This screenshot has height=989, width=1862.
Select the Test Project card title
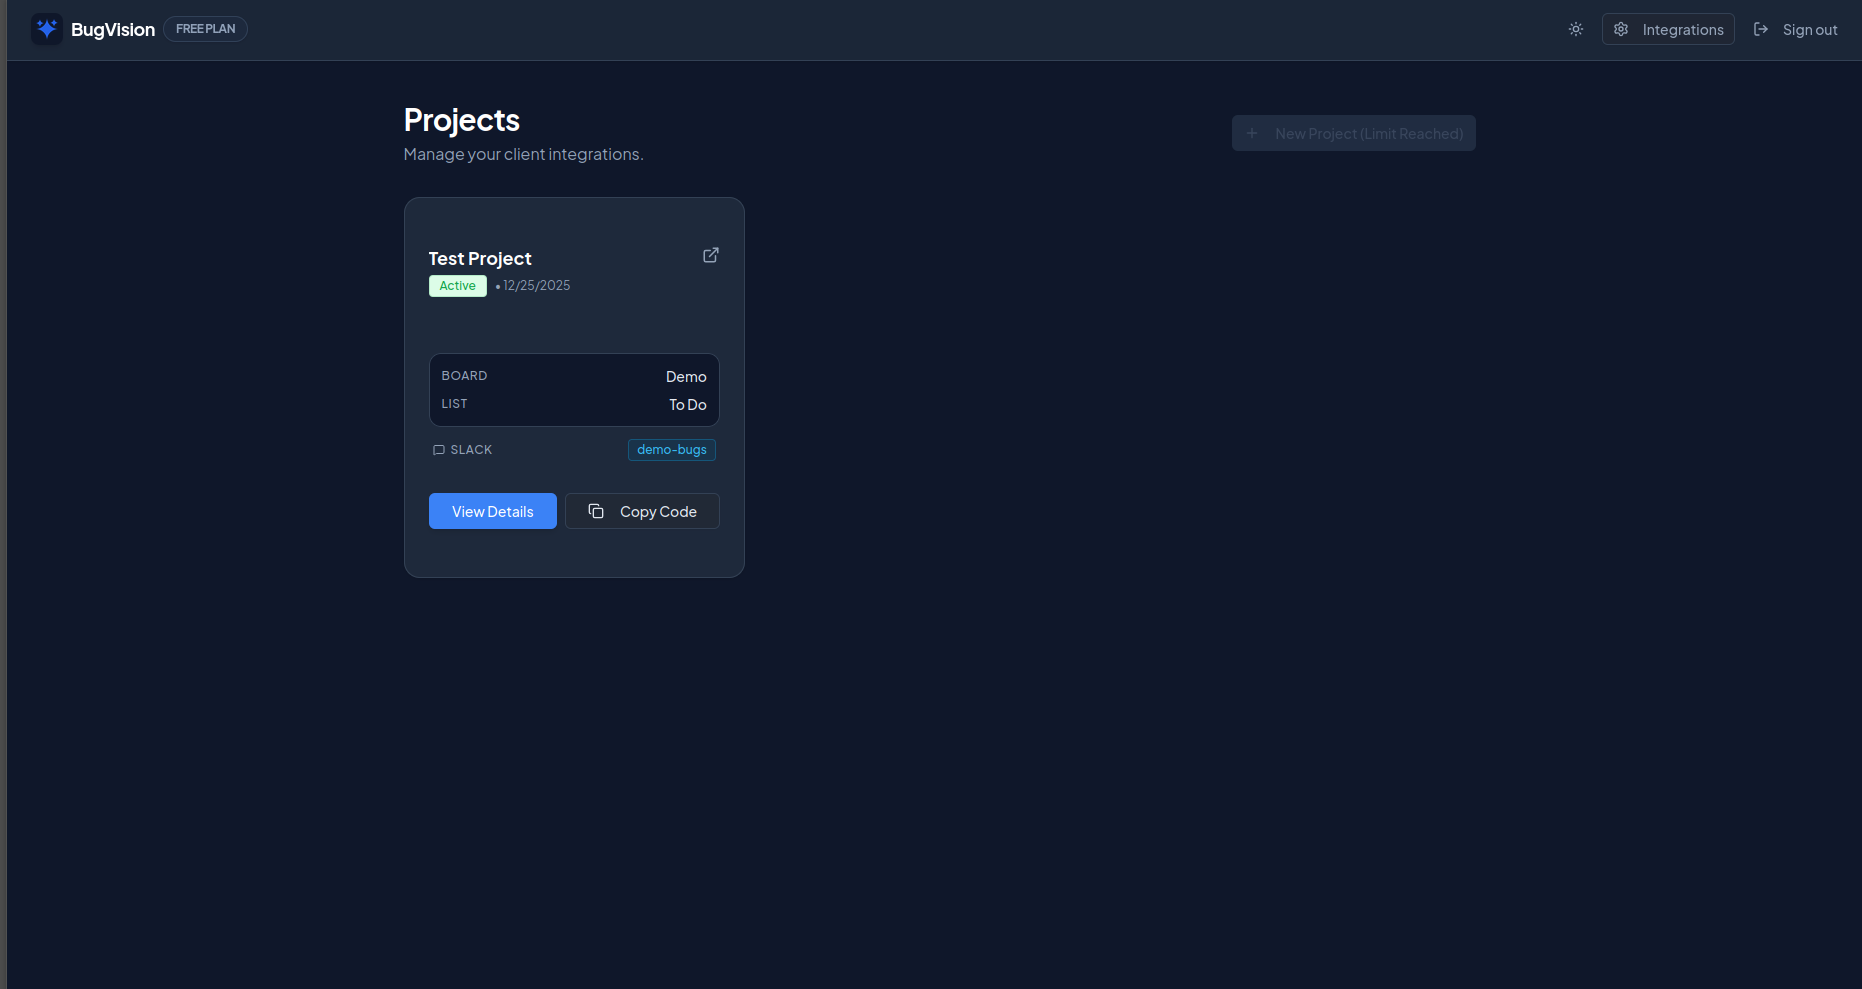[x=479, y=258]
